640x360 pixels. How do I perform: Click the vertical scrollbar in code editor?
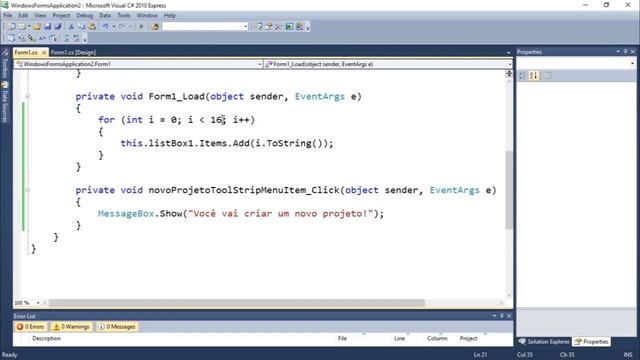pos(509,190)
